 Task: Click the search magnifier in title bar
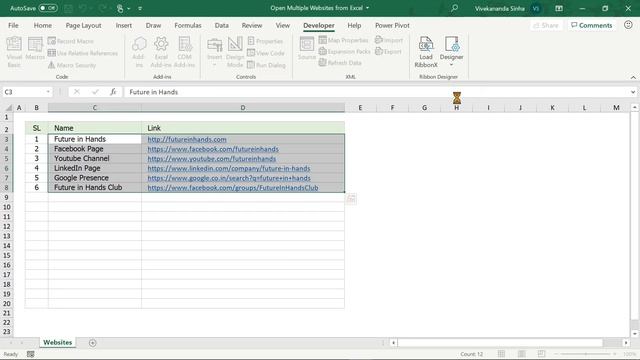tap(454, 8)
